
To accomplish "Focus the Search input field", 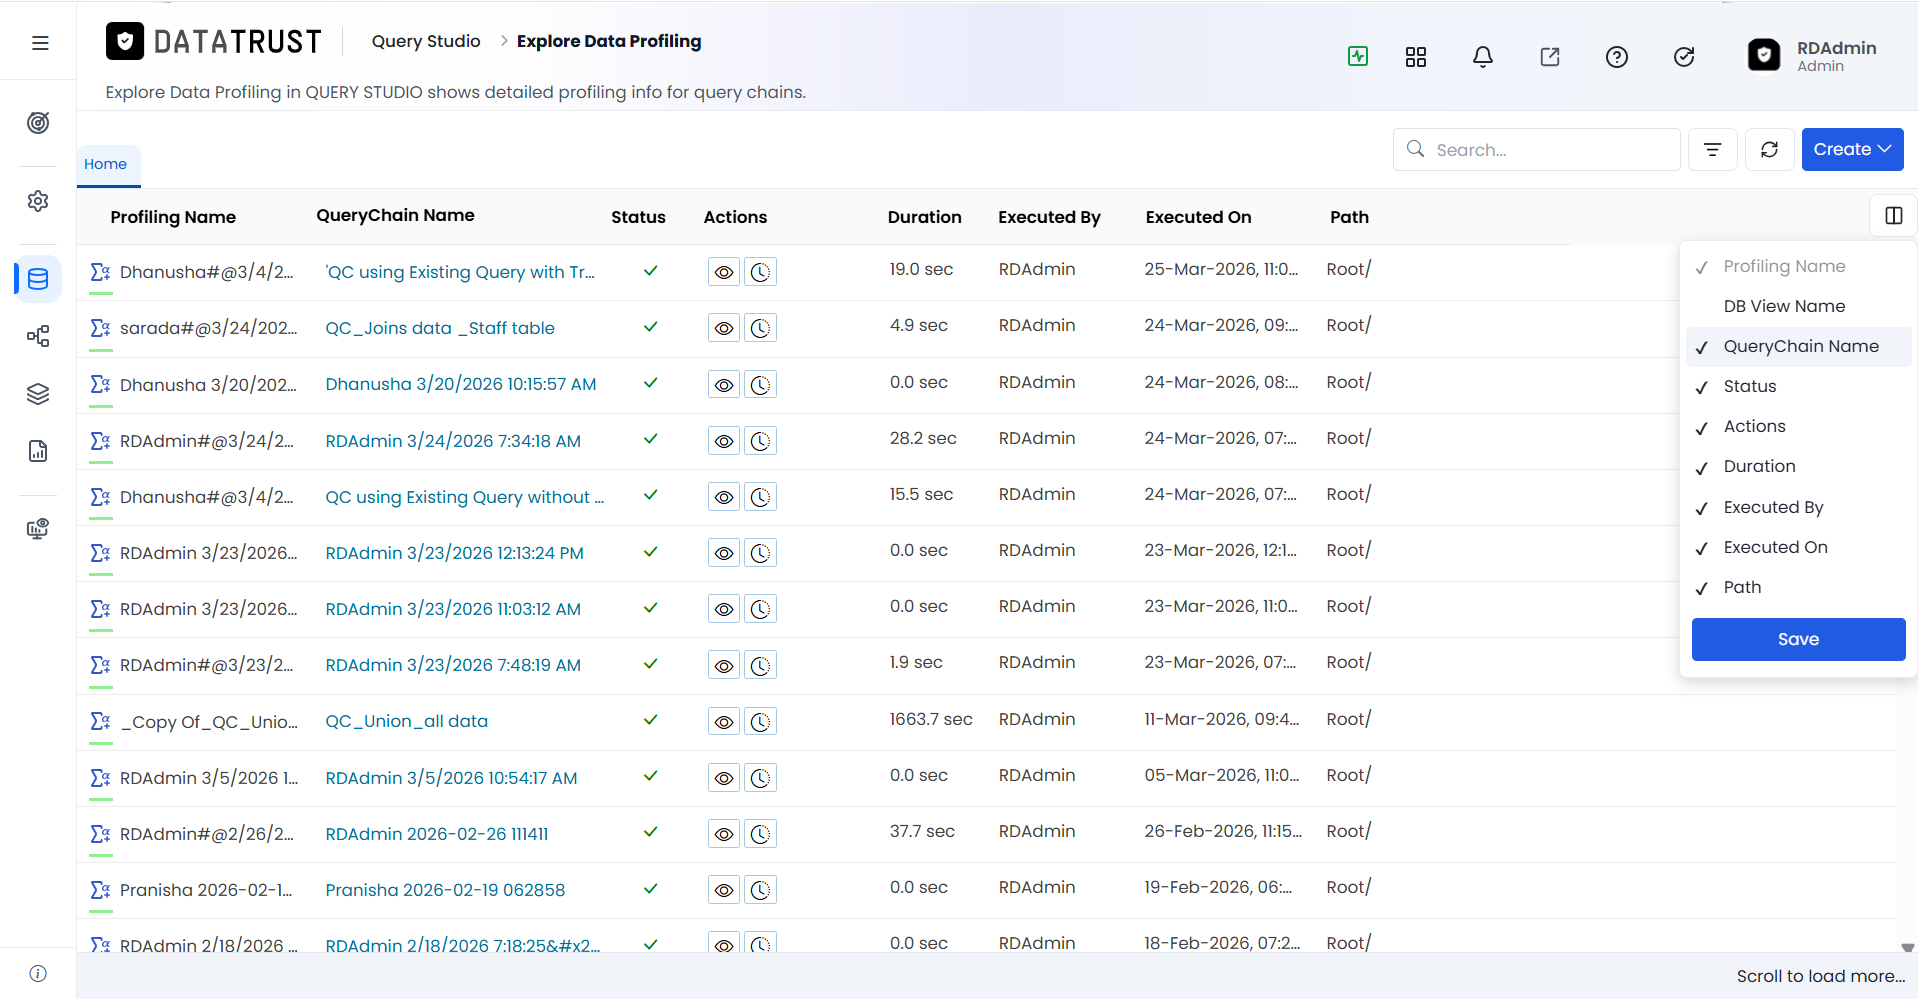I will 1537,149.
